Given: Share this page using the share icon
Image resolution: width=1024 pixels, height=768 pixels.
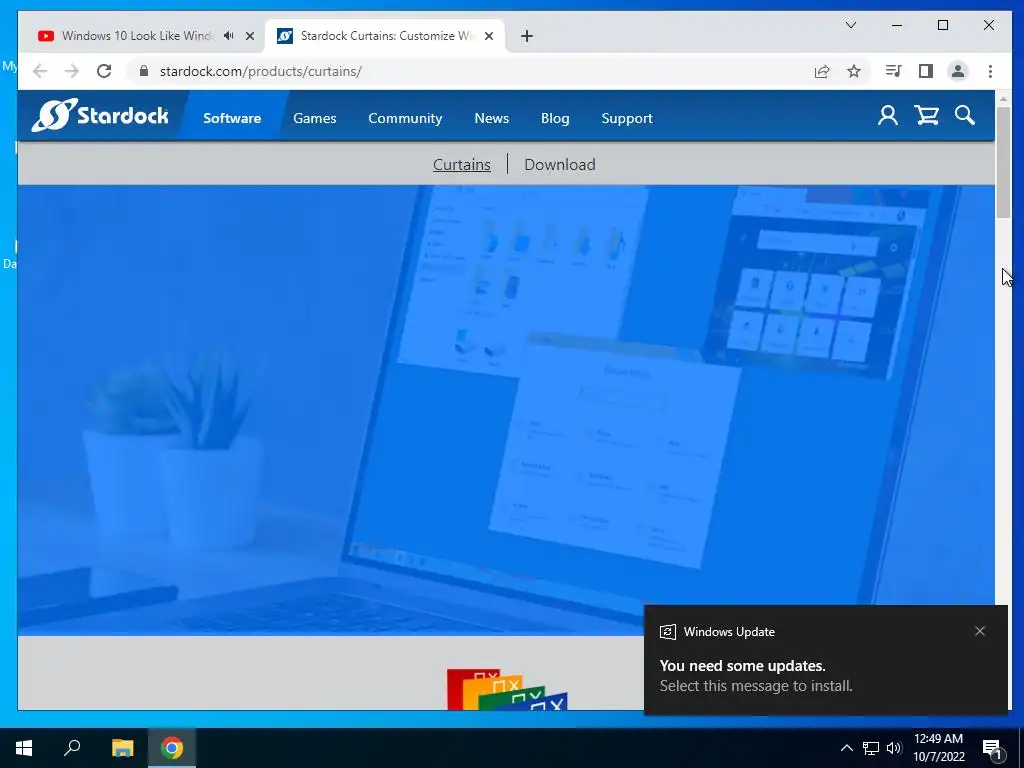Looking at the screenshot, I should (822, 71).
